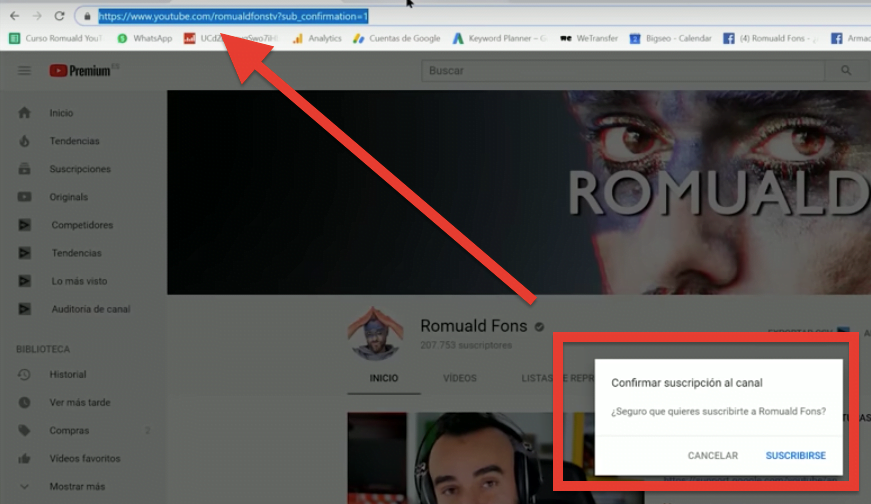Open the WeTransfer bookmark
The width and height of the screenshot is (871, 504).
[589, 38]
